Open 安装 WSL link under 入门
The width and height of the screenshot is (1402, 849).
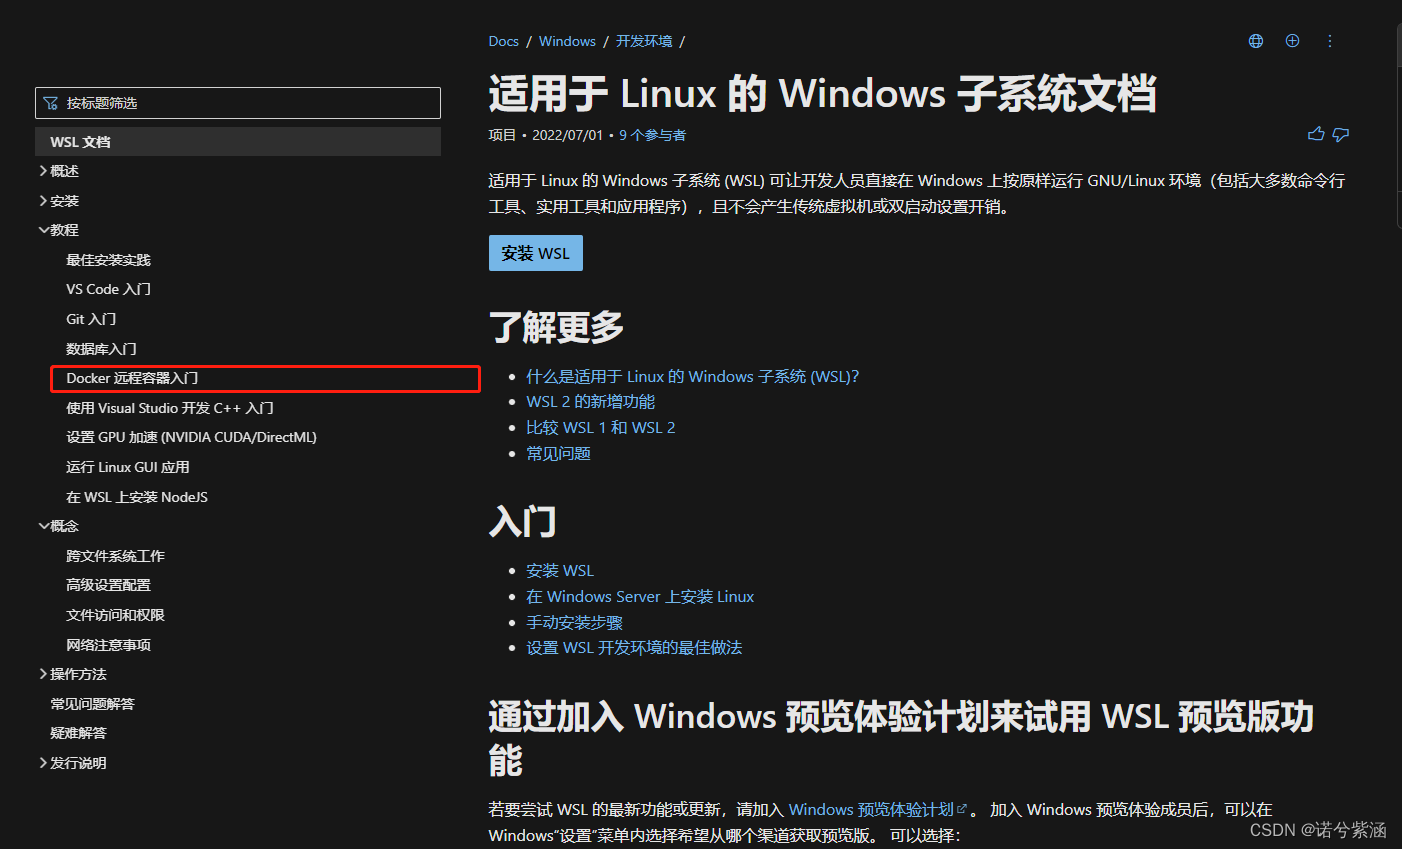[x=560, y=570]
